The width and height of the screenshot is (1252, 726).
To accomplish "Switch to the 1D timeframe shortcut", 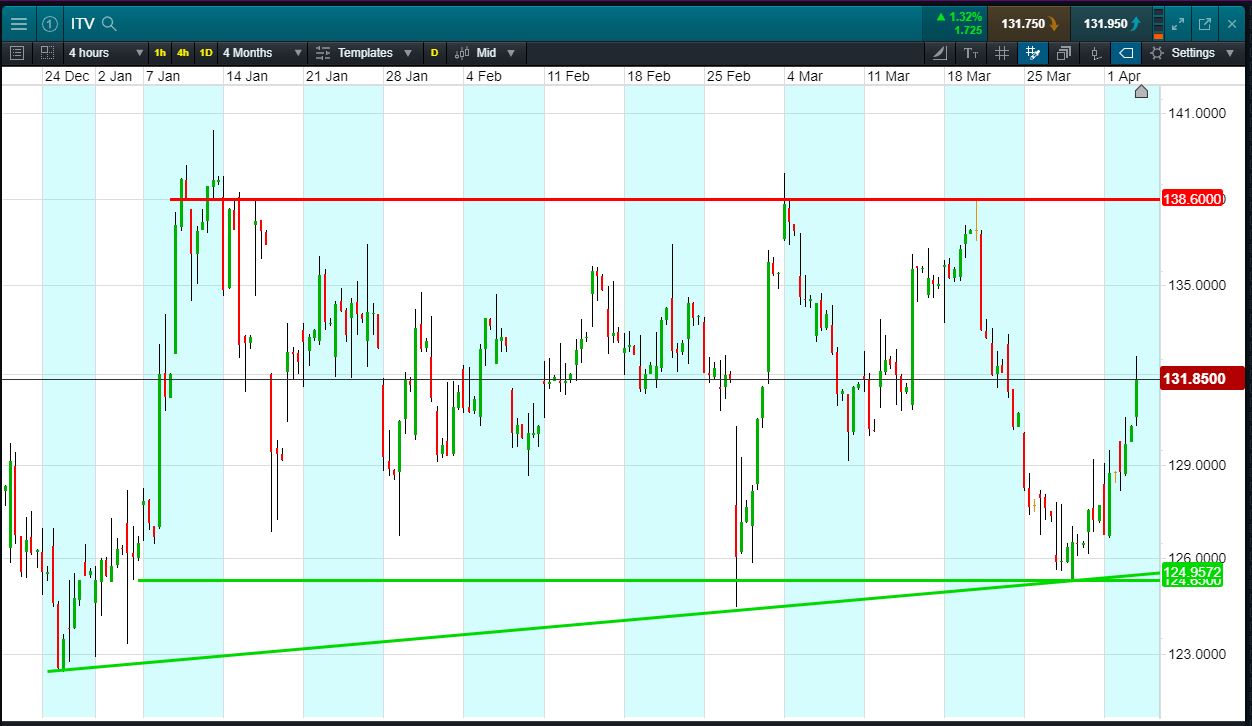I will (x=206, y=52).
